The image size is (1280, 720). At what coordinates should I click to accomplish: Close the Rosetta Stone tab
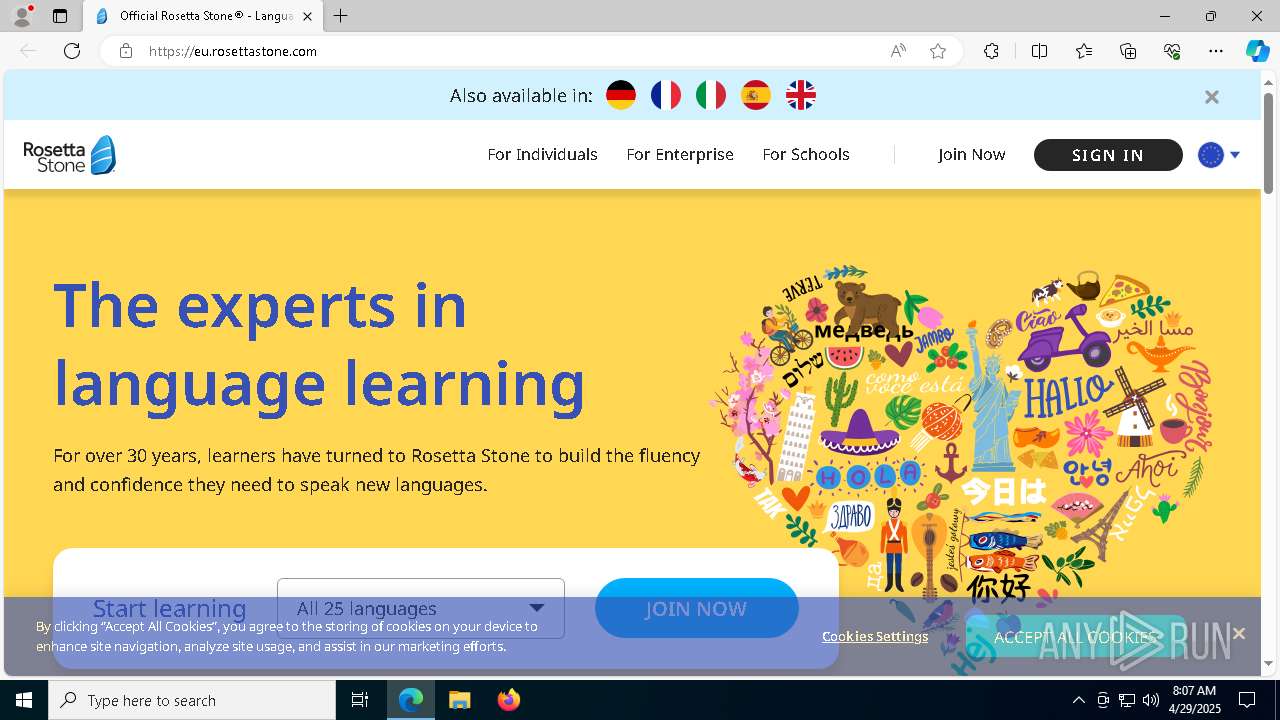click(x=307, y=16)
